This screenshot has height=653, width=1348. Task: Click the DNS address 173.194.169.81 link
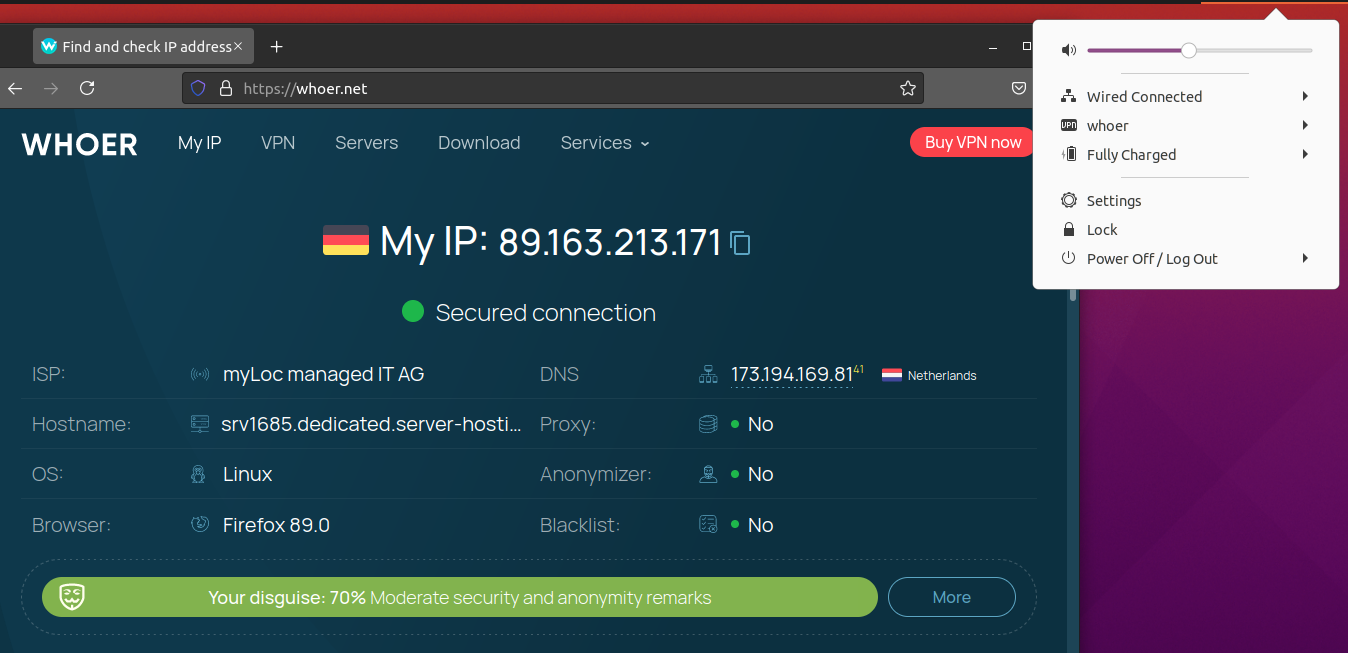791,374
